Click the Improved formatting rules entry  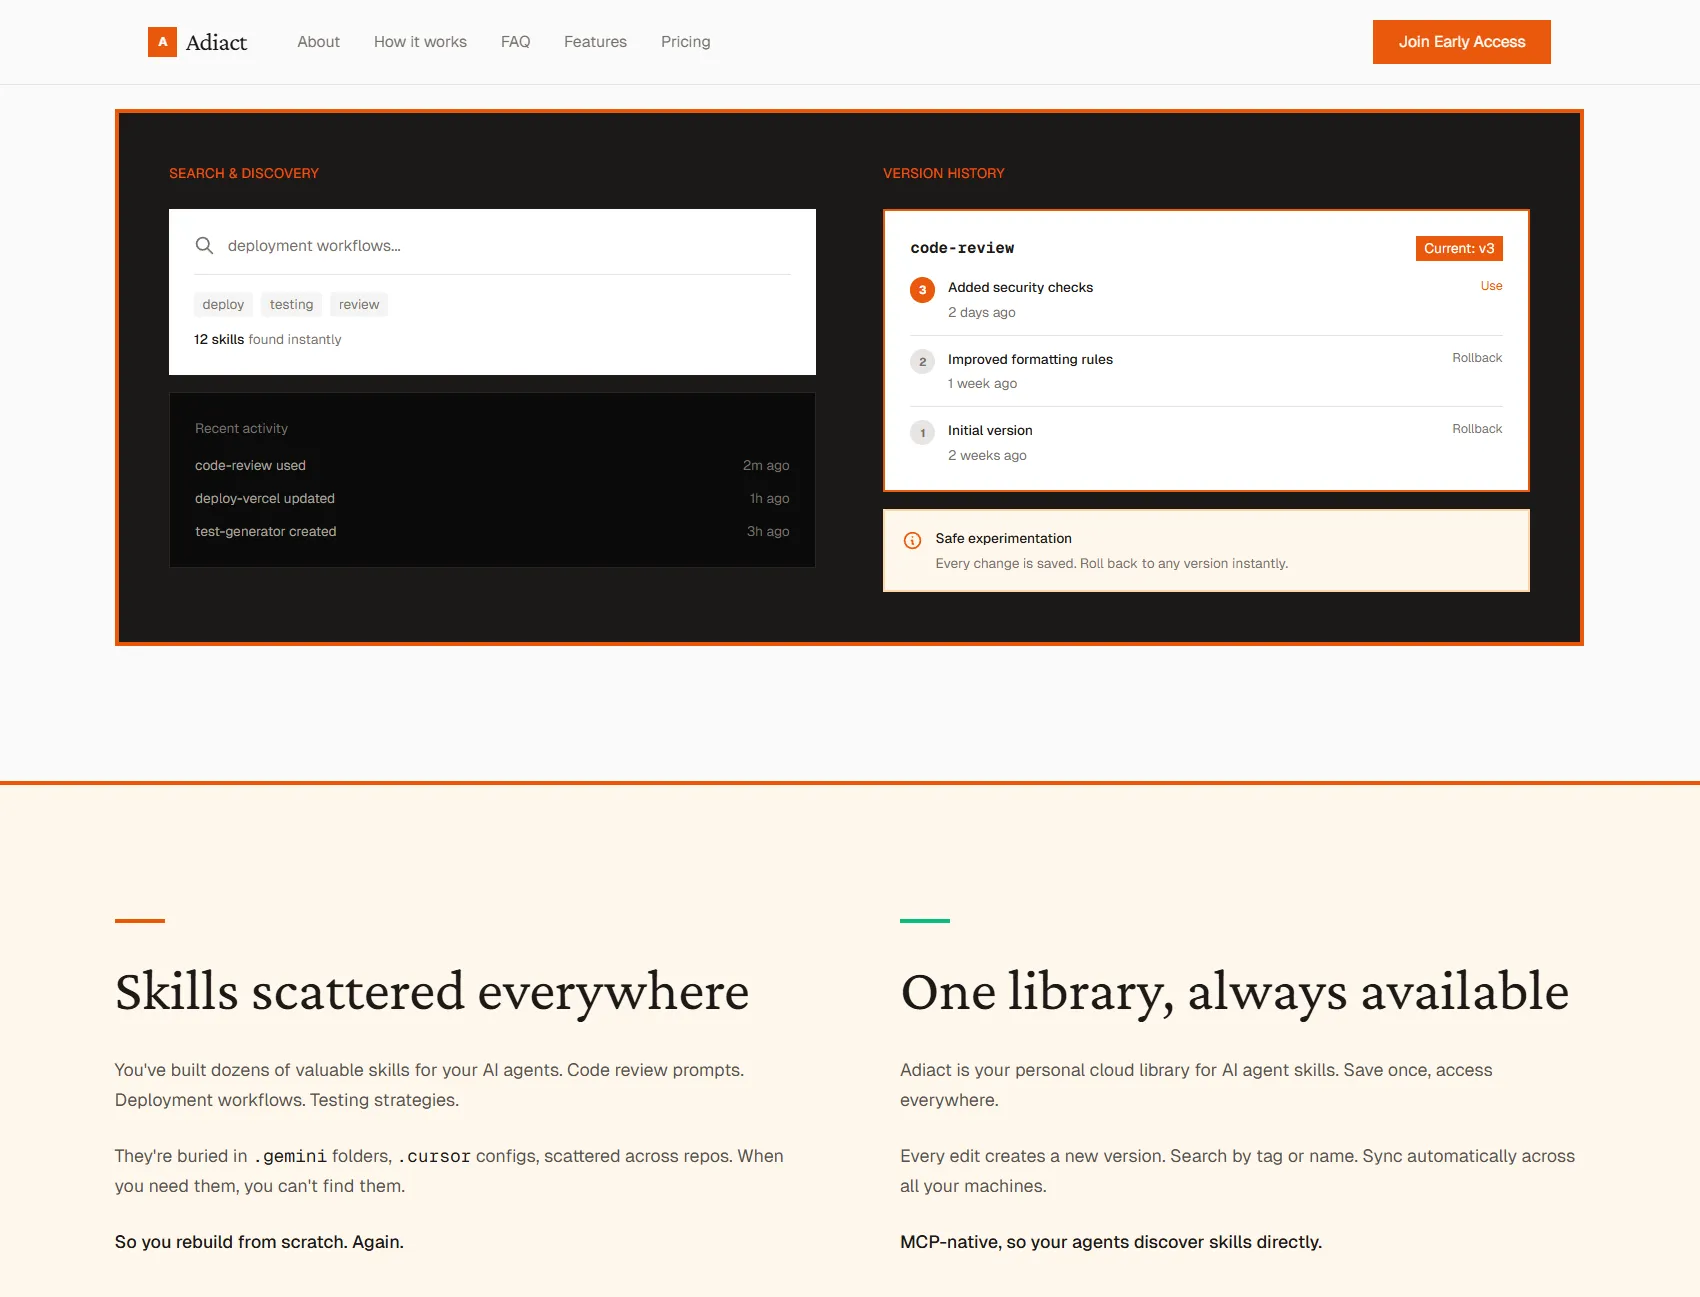pyautogui.click(x=1030, y=359)
